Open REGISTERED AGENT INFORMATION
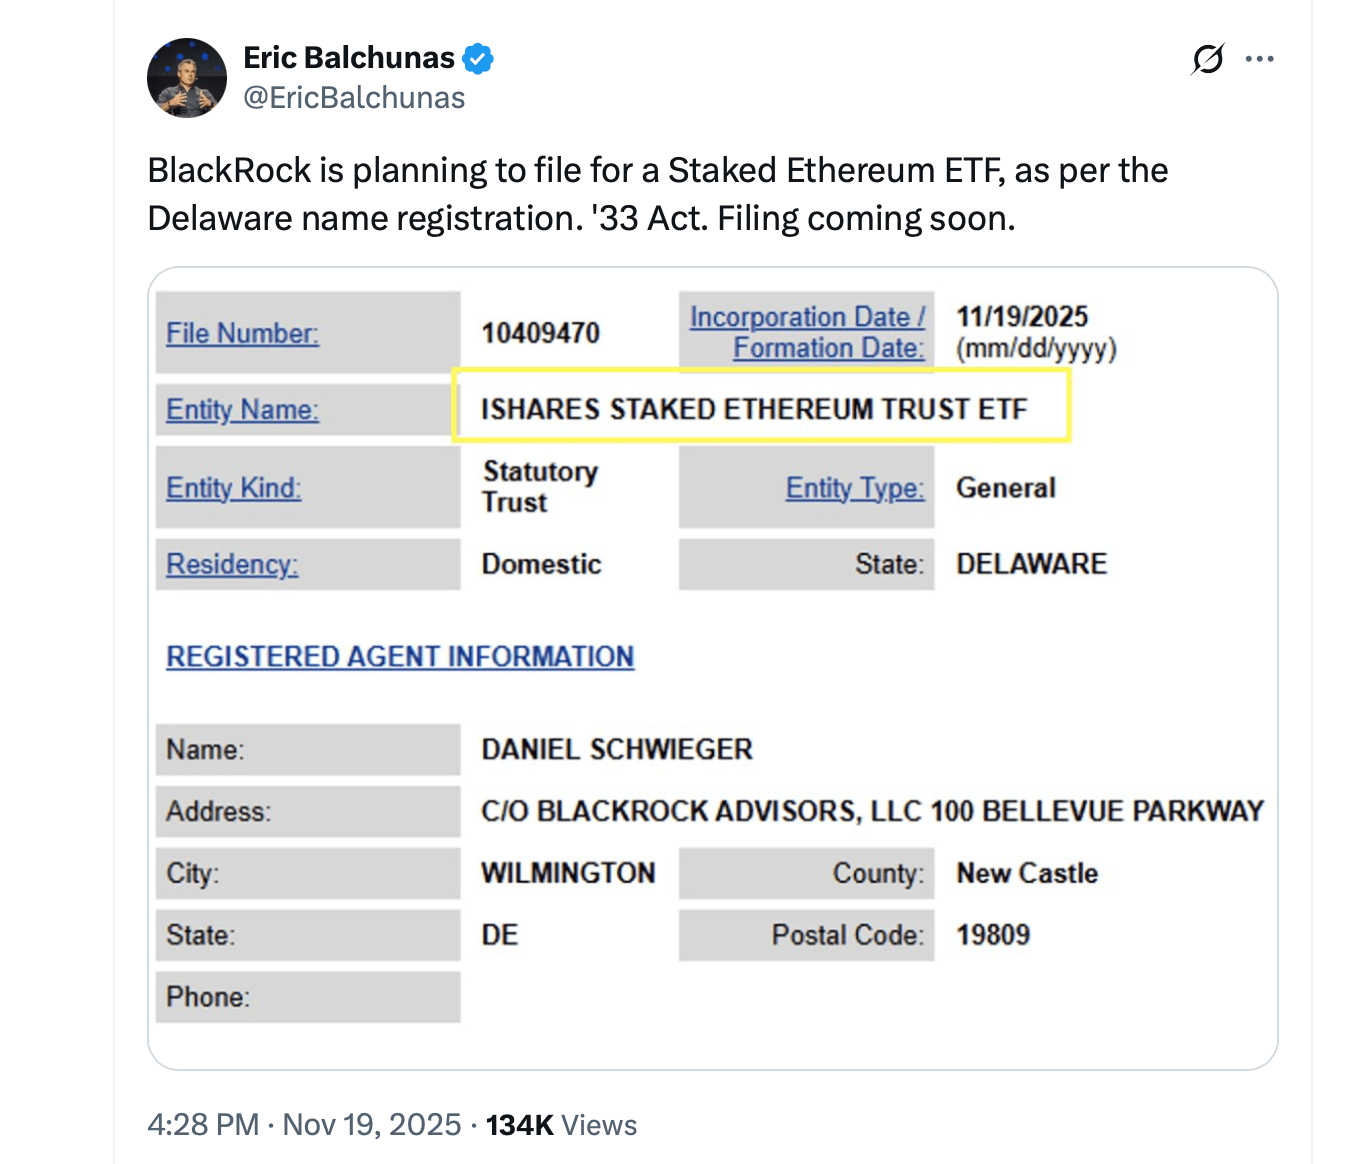The height and width of the screenshot is (1164, 1364). tap(399, 656)
